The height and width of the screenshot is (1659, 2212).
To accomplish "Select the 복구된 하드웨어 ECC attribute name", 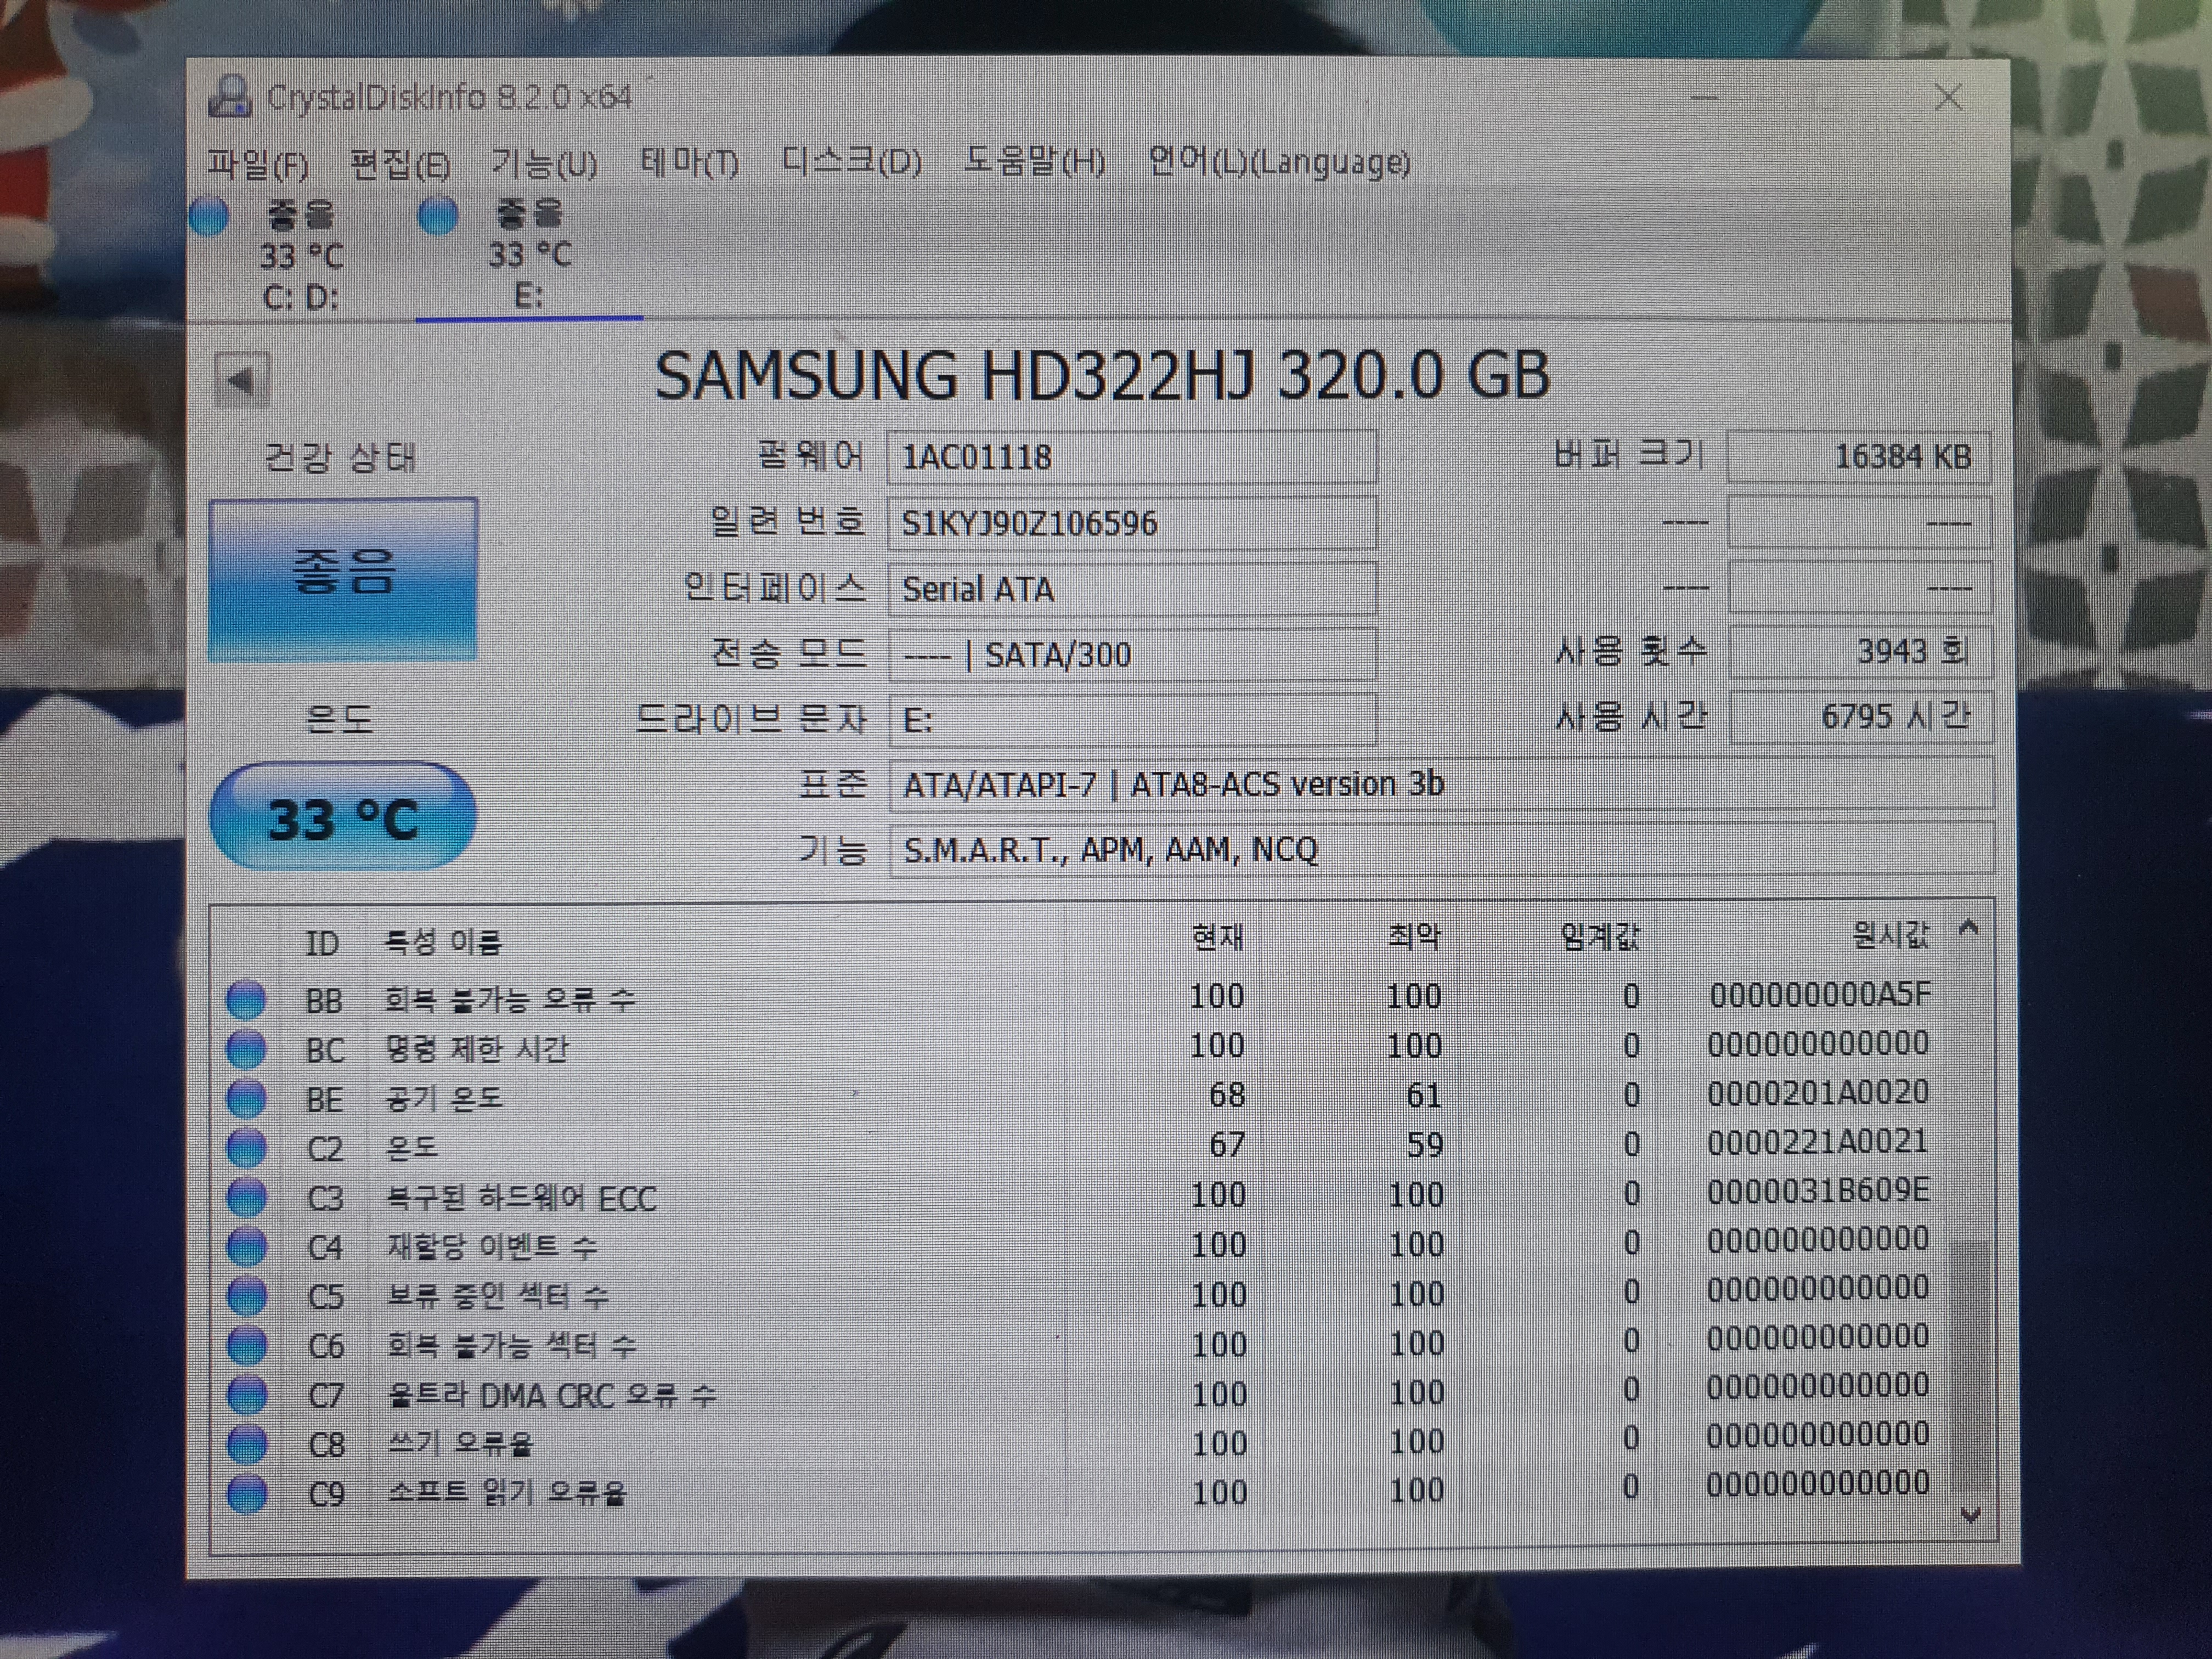I will pos(521,1197).
